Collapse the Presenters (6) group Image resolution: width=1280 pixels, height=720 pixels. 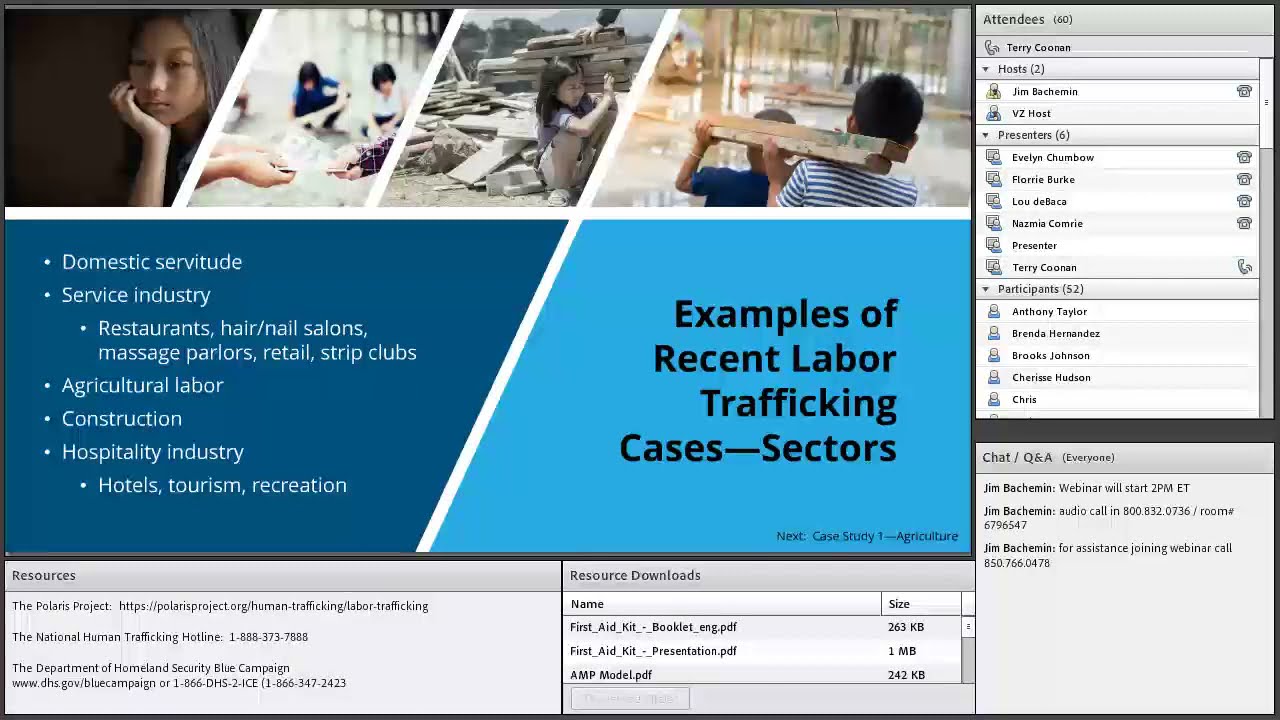(x=986, y=135)
